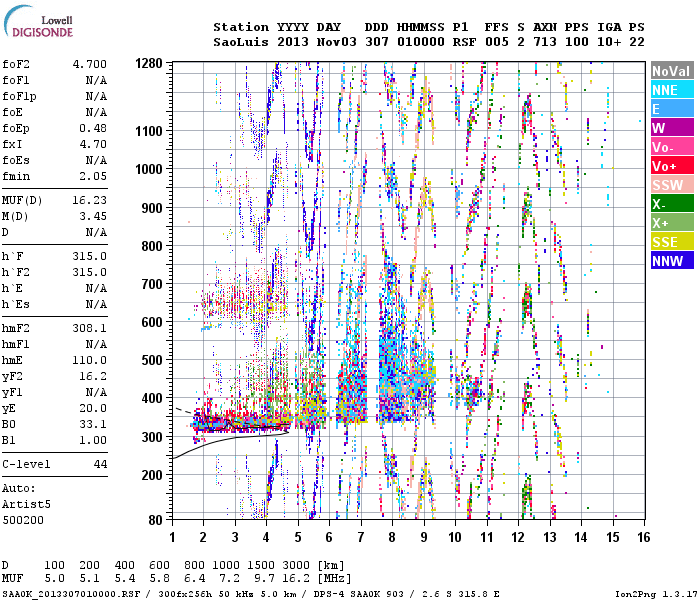Click the fxI value 4.70
The height and width of the screenshot is (600, 700).
(x=93, y=144)
